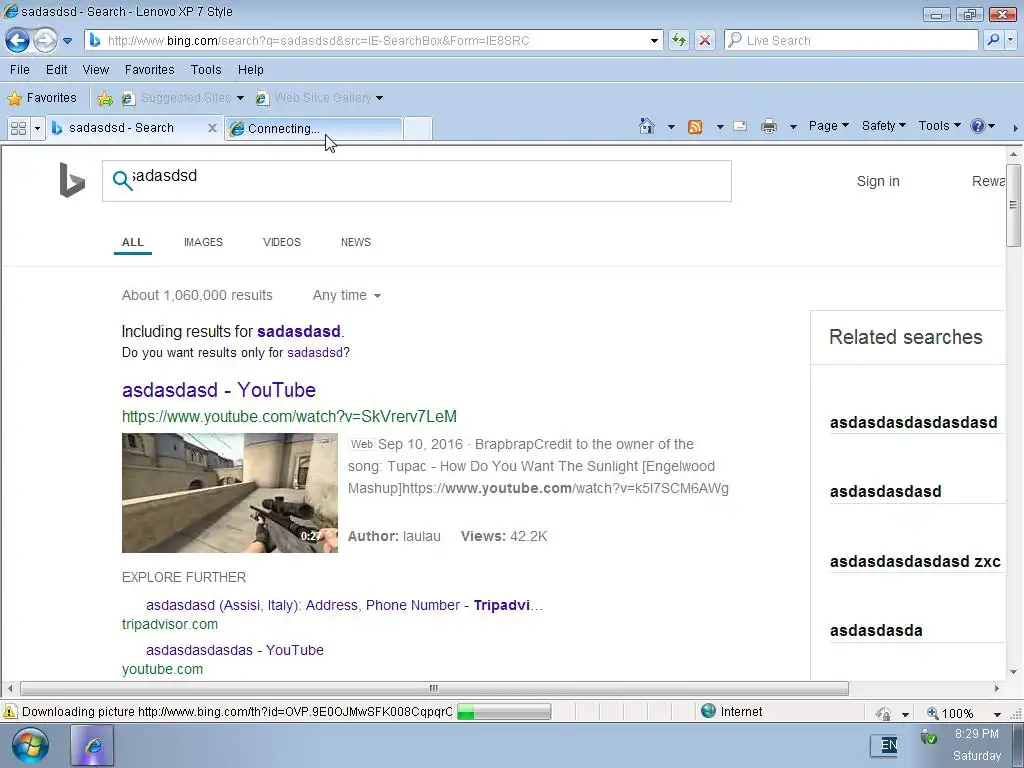Click related search asdasdasdasd zxc
This screenshot has height=768, width=1024.
pos(915,562)
